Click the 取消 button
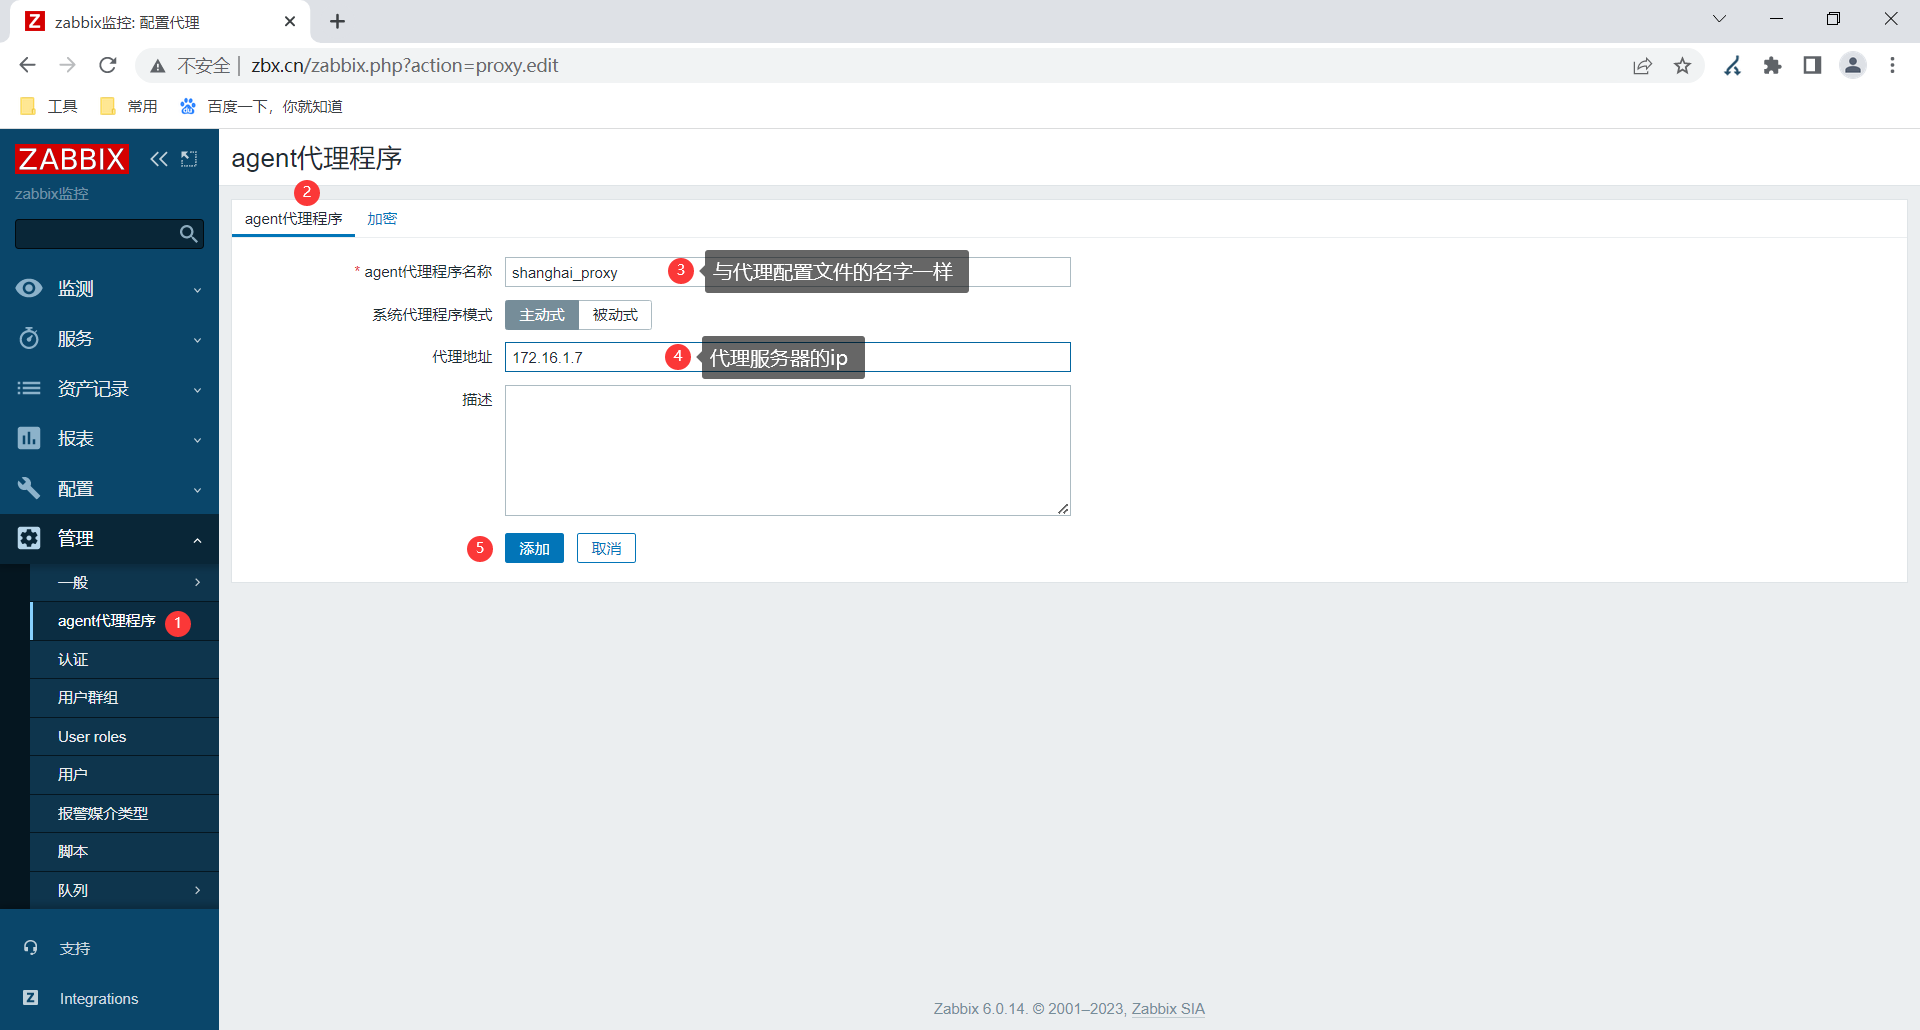 point(606,548)
